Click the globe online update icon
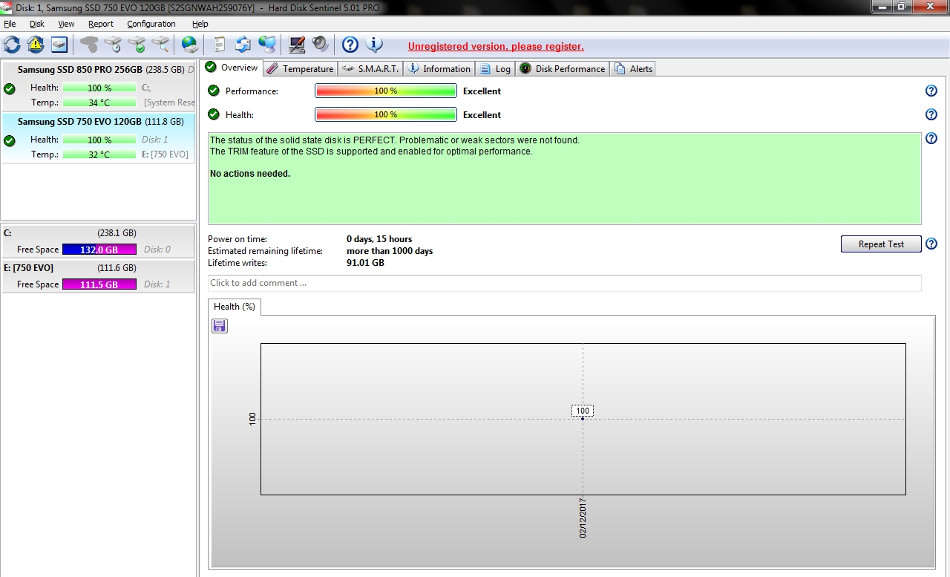Image resolution: width=950 pixels, height=577 pixels. [189, 44]
